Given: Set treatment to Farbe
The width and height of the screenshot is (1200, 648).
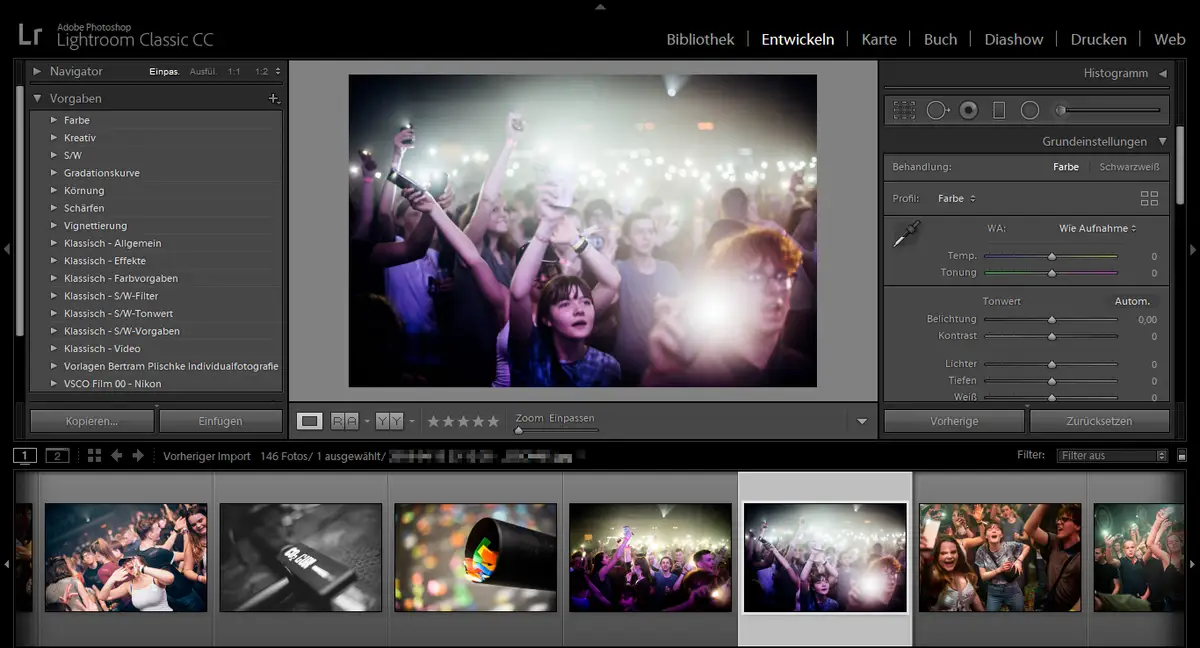Looking at the screenshot, I should coord(1065,167).
